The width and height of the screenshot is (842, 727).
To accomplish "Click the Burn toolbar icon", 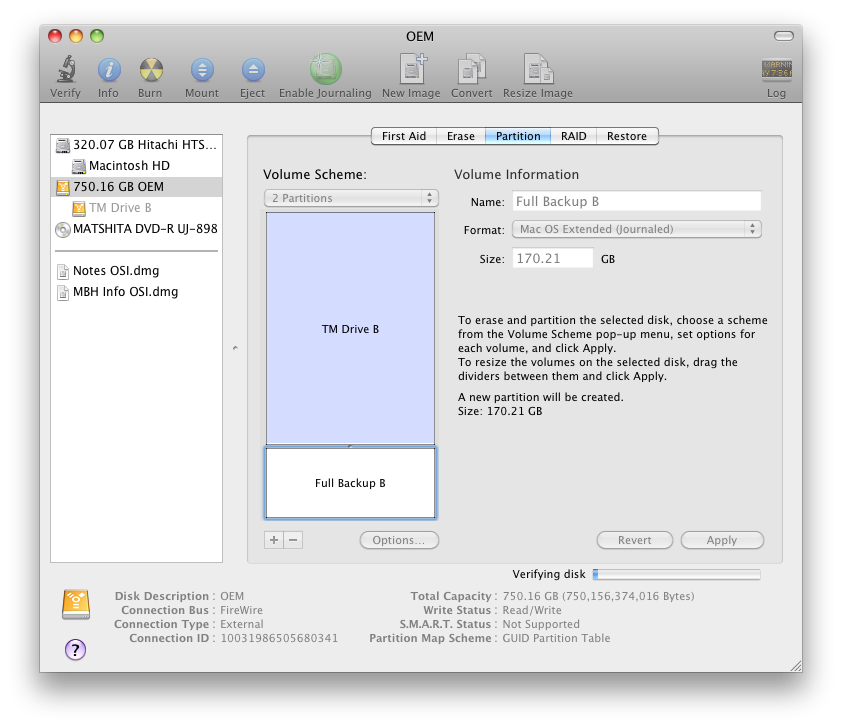I will (151, 70).
